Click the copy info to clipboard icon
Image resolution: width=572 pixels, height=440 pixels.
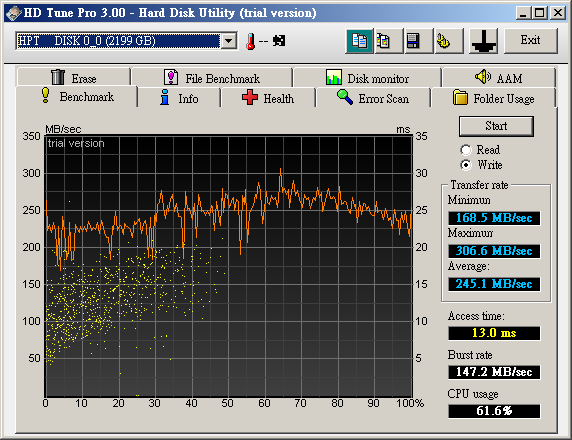[x=359, y=41]
